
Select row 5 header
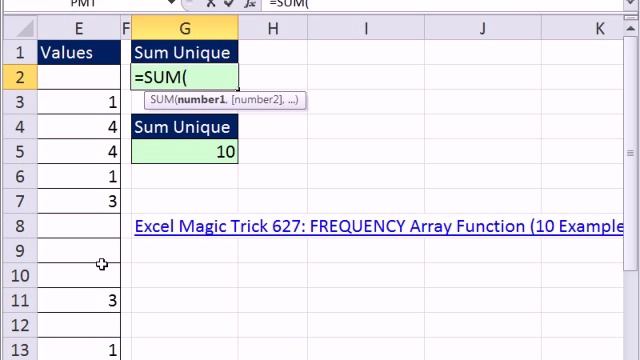pos(20,152)
